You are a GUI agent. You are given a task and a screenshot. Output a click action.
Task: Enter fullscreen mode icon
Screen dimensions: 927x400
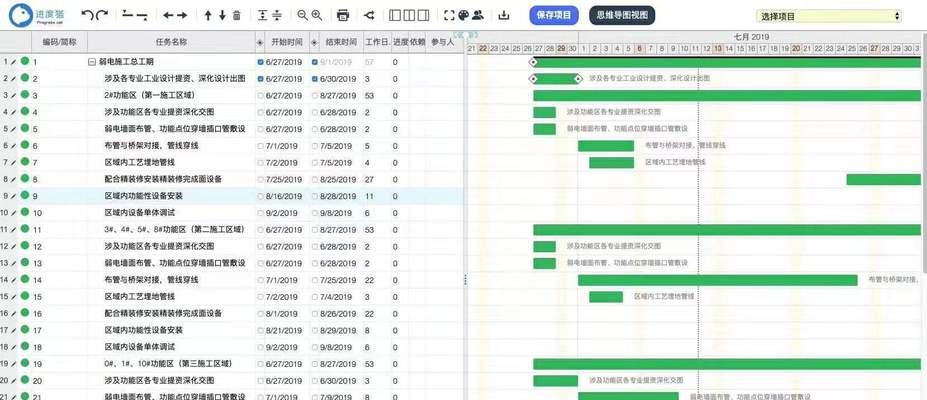[x=449, y=15]
